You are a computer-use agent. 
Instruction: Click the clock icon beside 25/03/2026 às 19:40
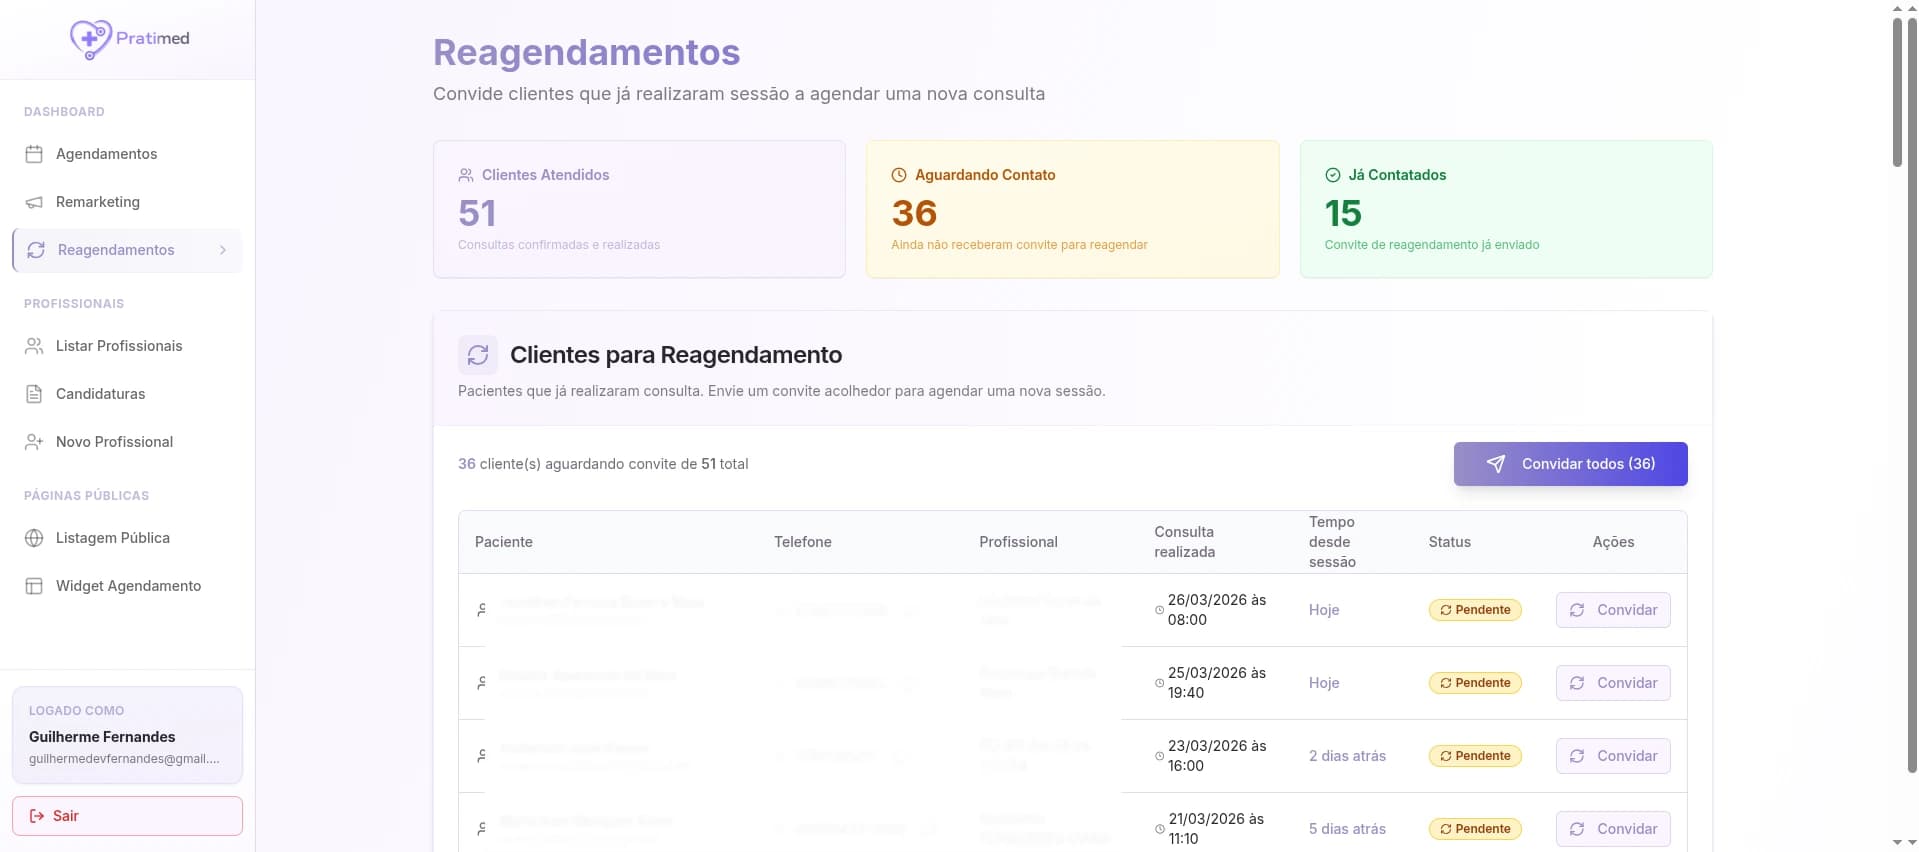click(1159, 683)
